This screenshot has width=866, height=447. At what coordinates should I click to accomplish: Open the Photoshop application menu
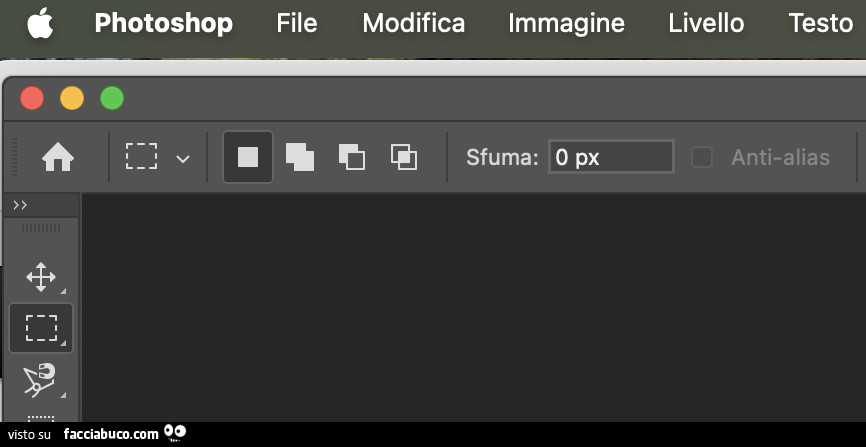coord(163,23)
